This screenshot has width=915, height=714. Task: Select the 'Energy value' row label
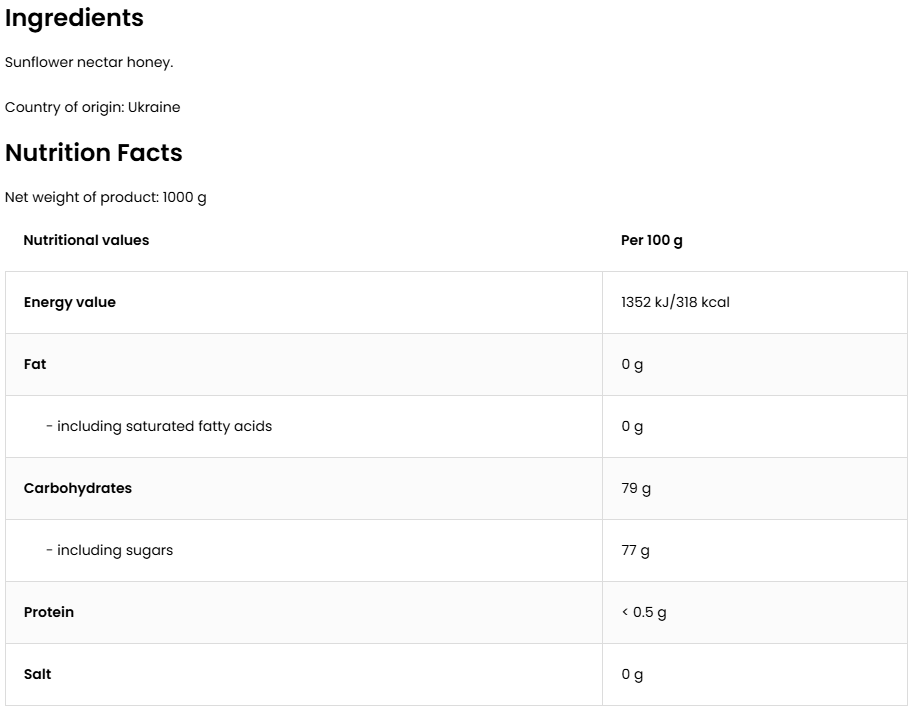(x=70, y=302)
